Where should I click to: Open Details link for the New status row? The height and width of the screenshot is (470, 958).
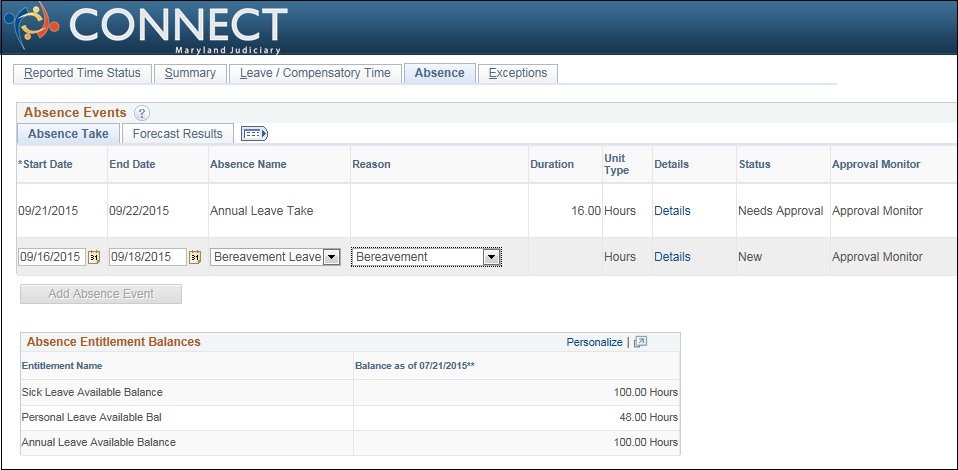(672, 257)
